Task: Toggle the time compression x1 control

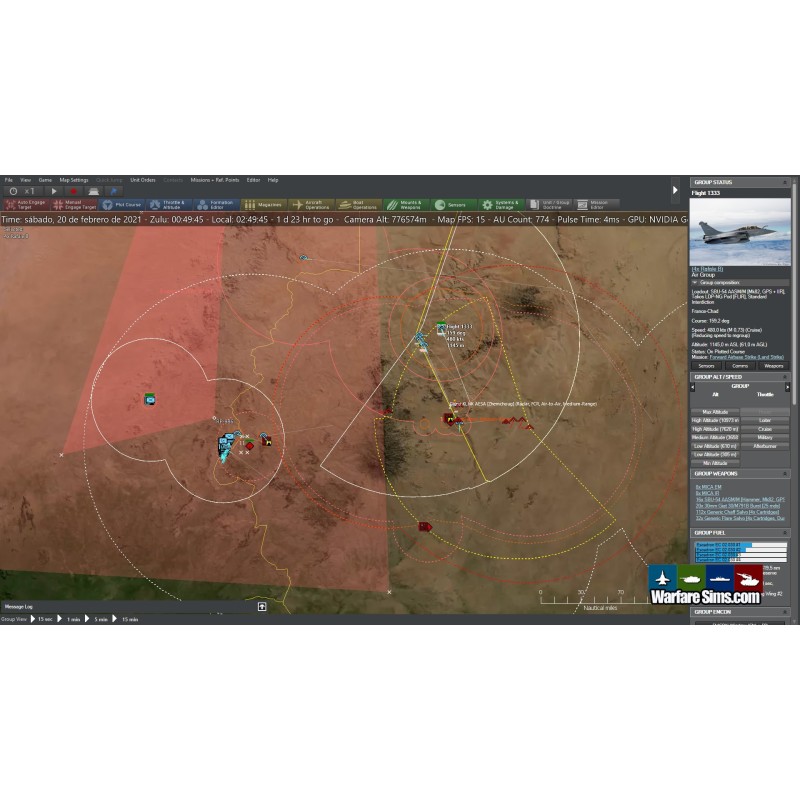Action: [31, 191]
